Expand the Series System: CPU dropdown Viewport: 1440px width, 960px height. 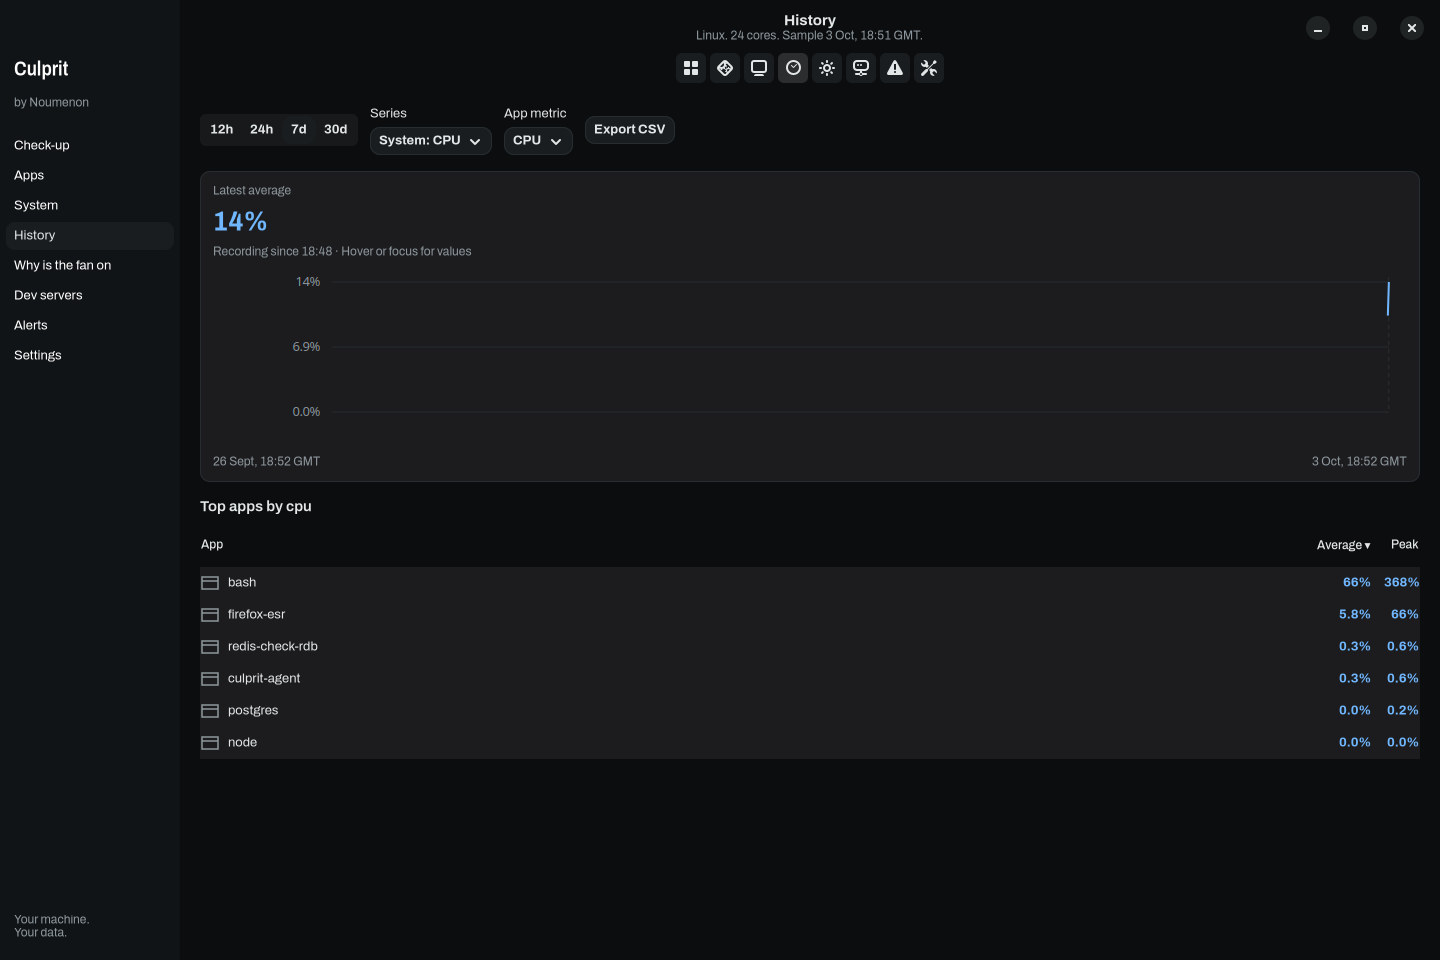click(431, 141)
